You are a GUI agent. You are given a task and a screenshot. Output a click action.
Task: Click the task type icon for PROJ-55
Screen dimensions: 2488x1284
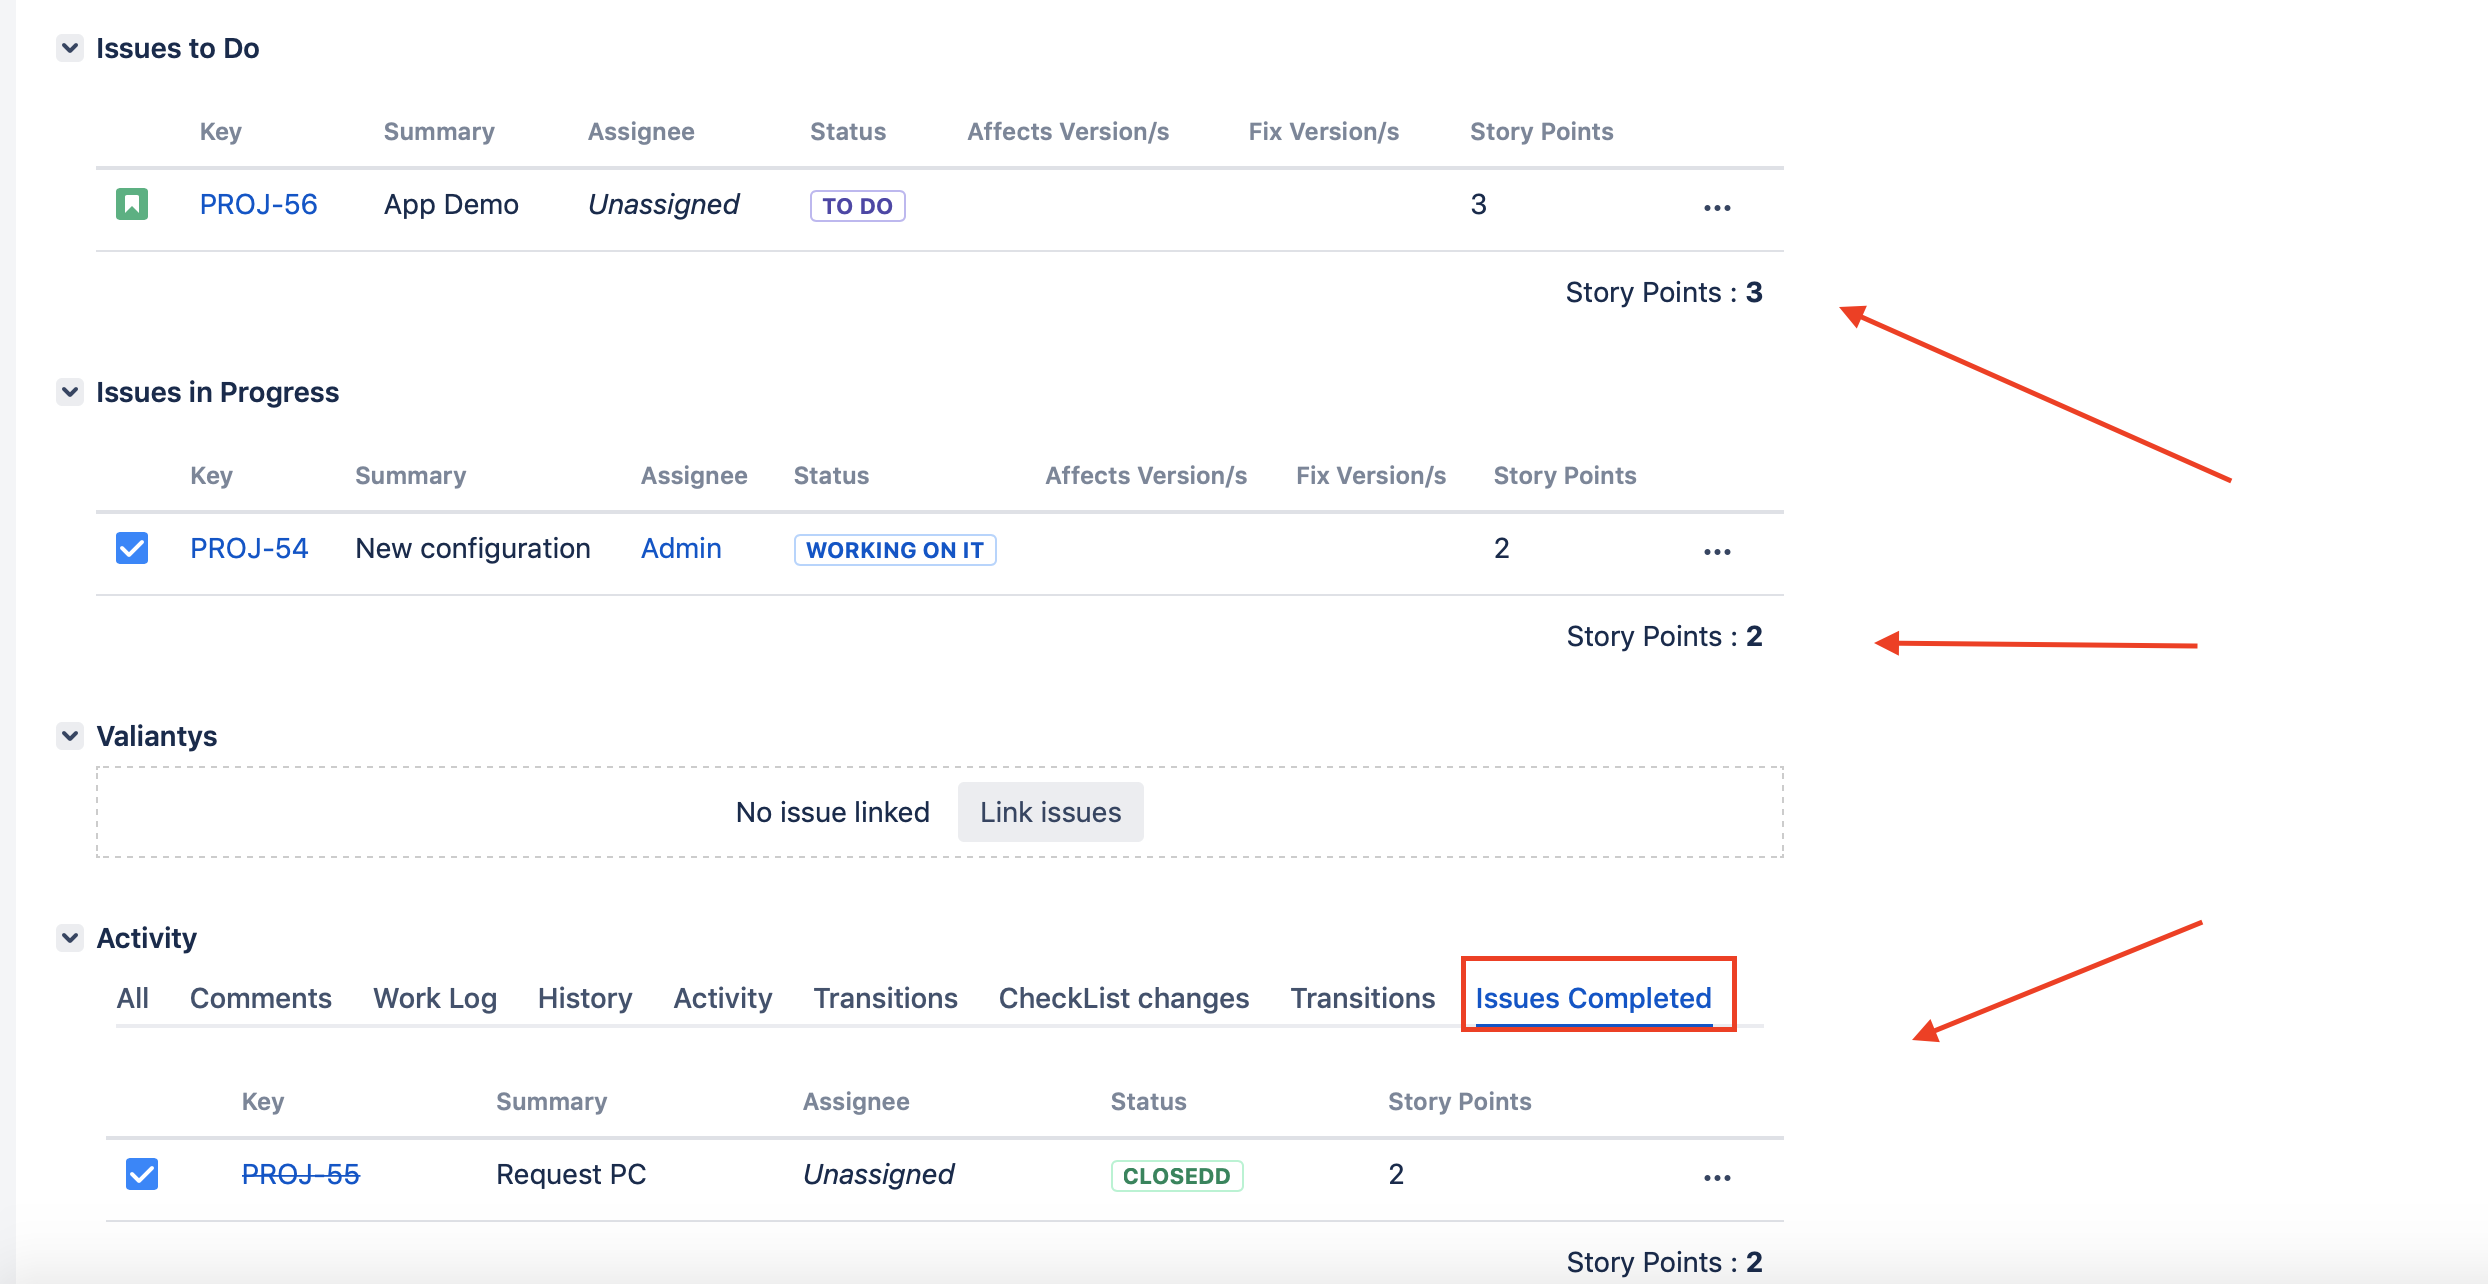142,1173
